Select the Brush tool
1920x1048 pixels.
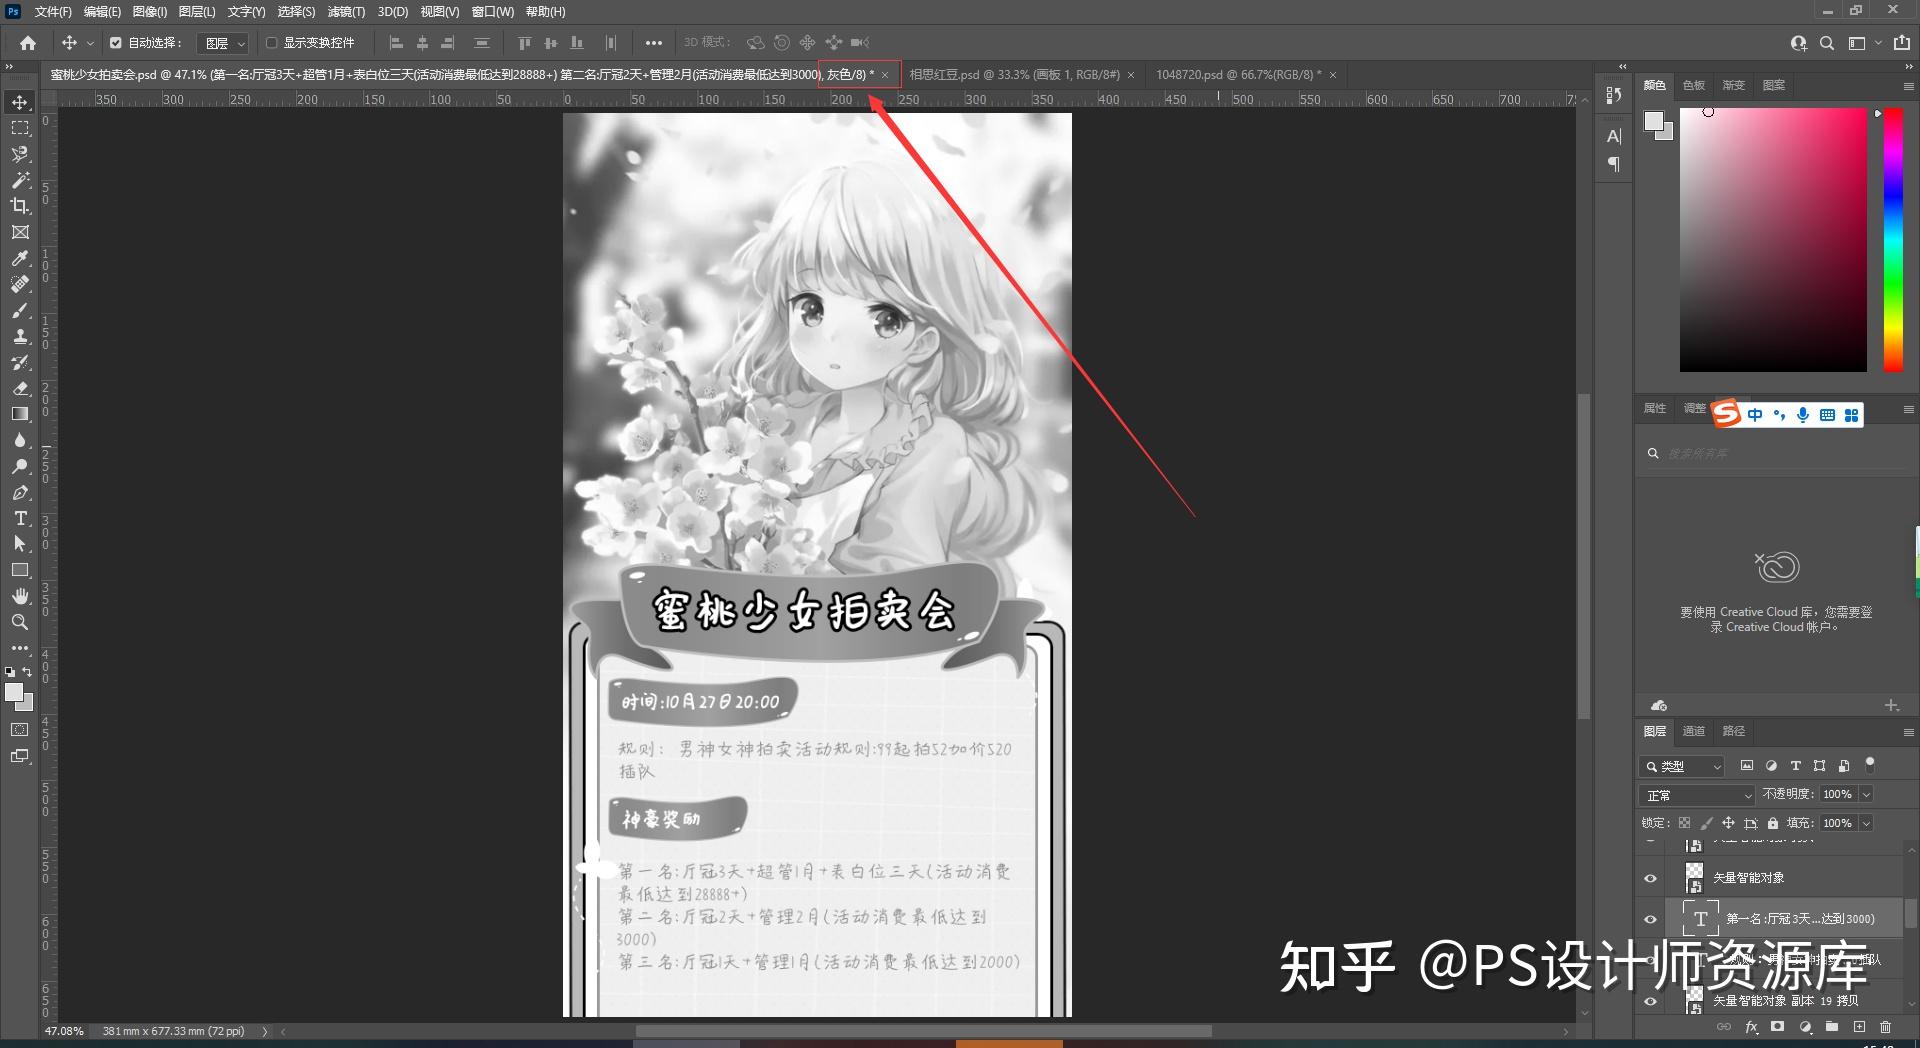pos(20,310)
